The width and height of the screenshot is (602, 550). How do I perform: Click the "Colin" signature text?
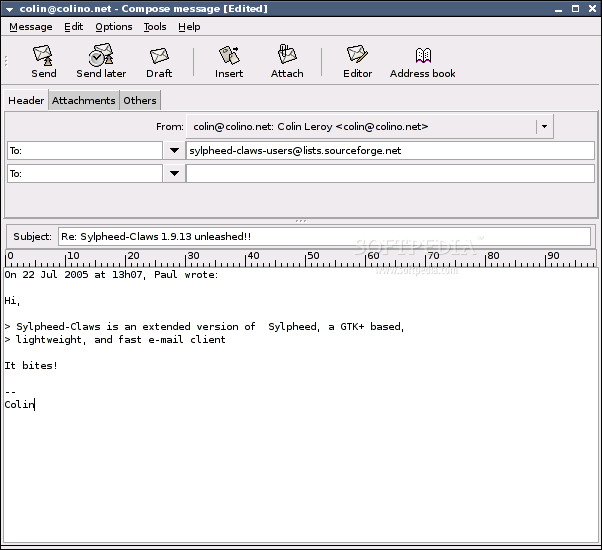[19, 405]
